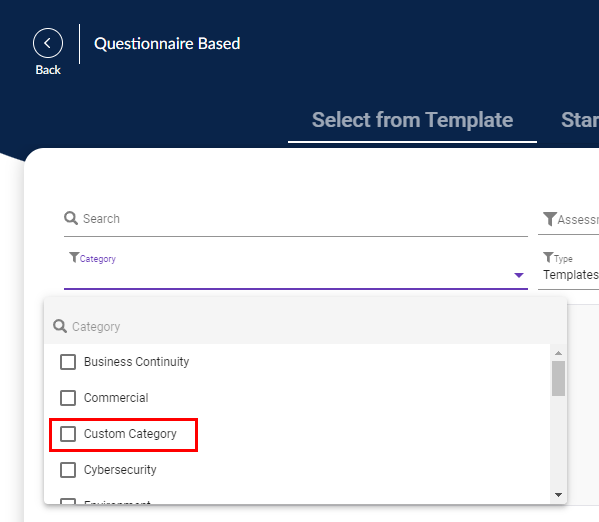This screenshot has height=522, width=599.
Task: Check the Commercial checkbox
Action: pos(68,398)
